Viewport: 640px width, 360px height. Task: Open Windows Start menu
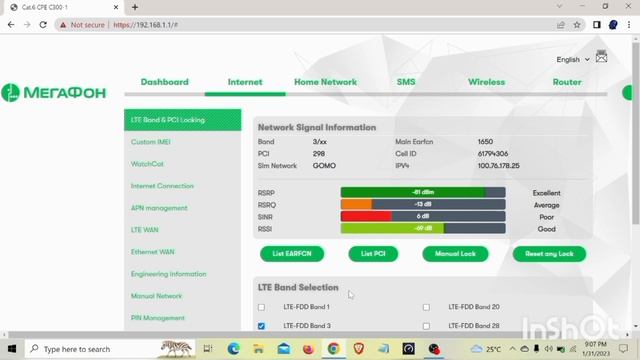(12, 349)
